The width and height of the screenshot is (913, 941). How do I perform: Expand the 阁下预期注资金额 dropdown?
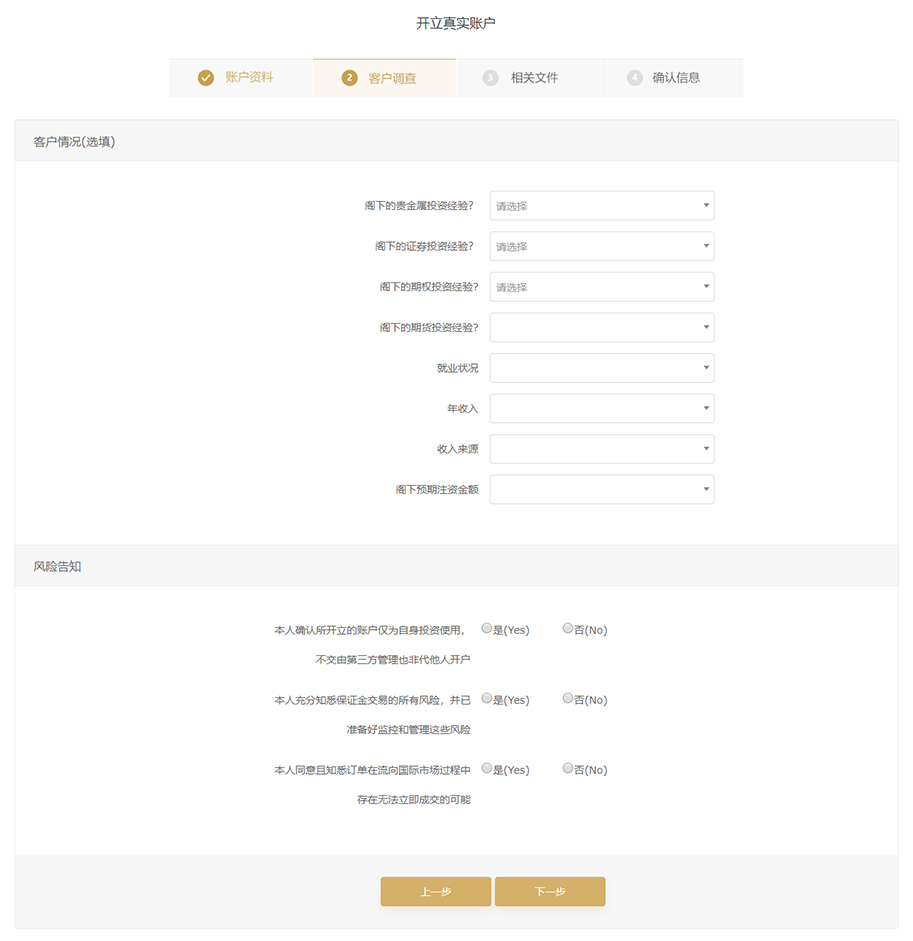point(600,489)
